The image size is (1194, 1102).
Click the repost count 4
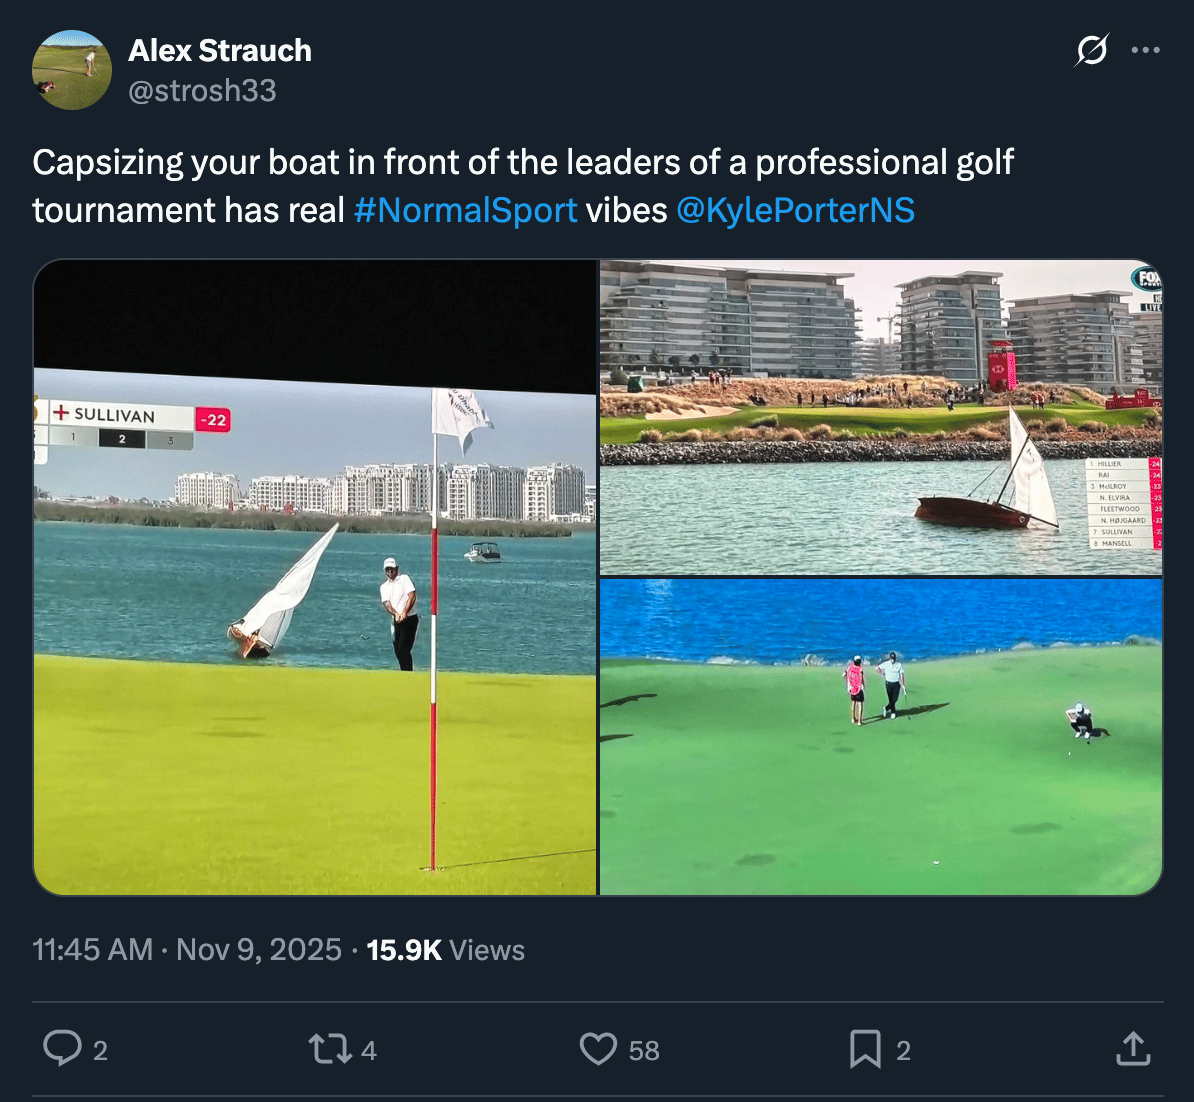point(369,1050)
